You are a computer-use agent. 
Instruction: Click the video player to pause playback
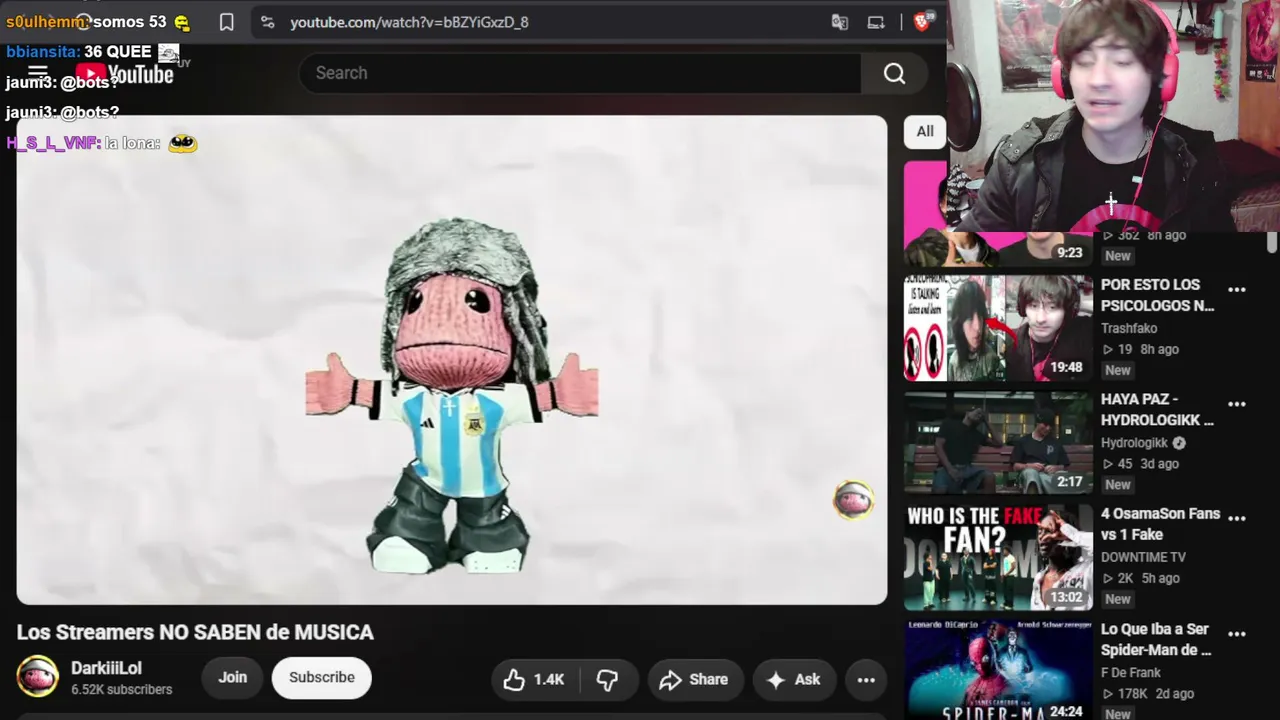tap(452, 360)
